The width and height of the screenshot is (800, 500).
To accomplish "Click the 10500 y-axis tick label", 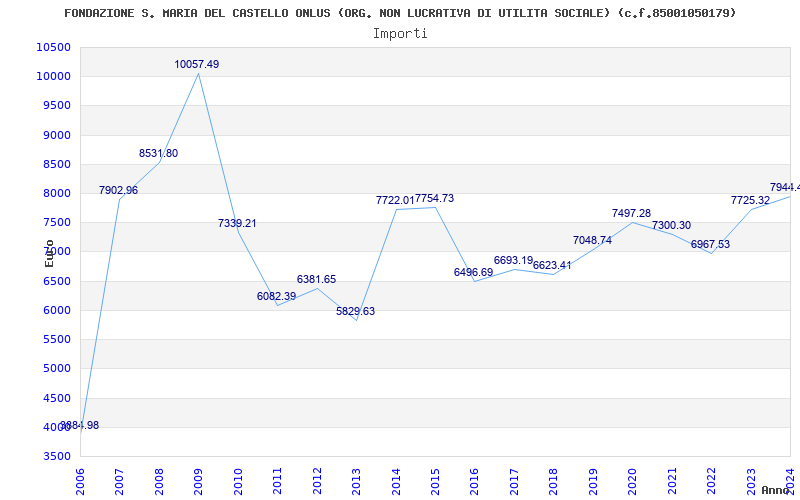I will [54, 47].
